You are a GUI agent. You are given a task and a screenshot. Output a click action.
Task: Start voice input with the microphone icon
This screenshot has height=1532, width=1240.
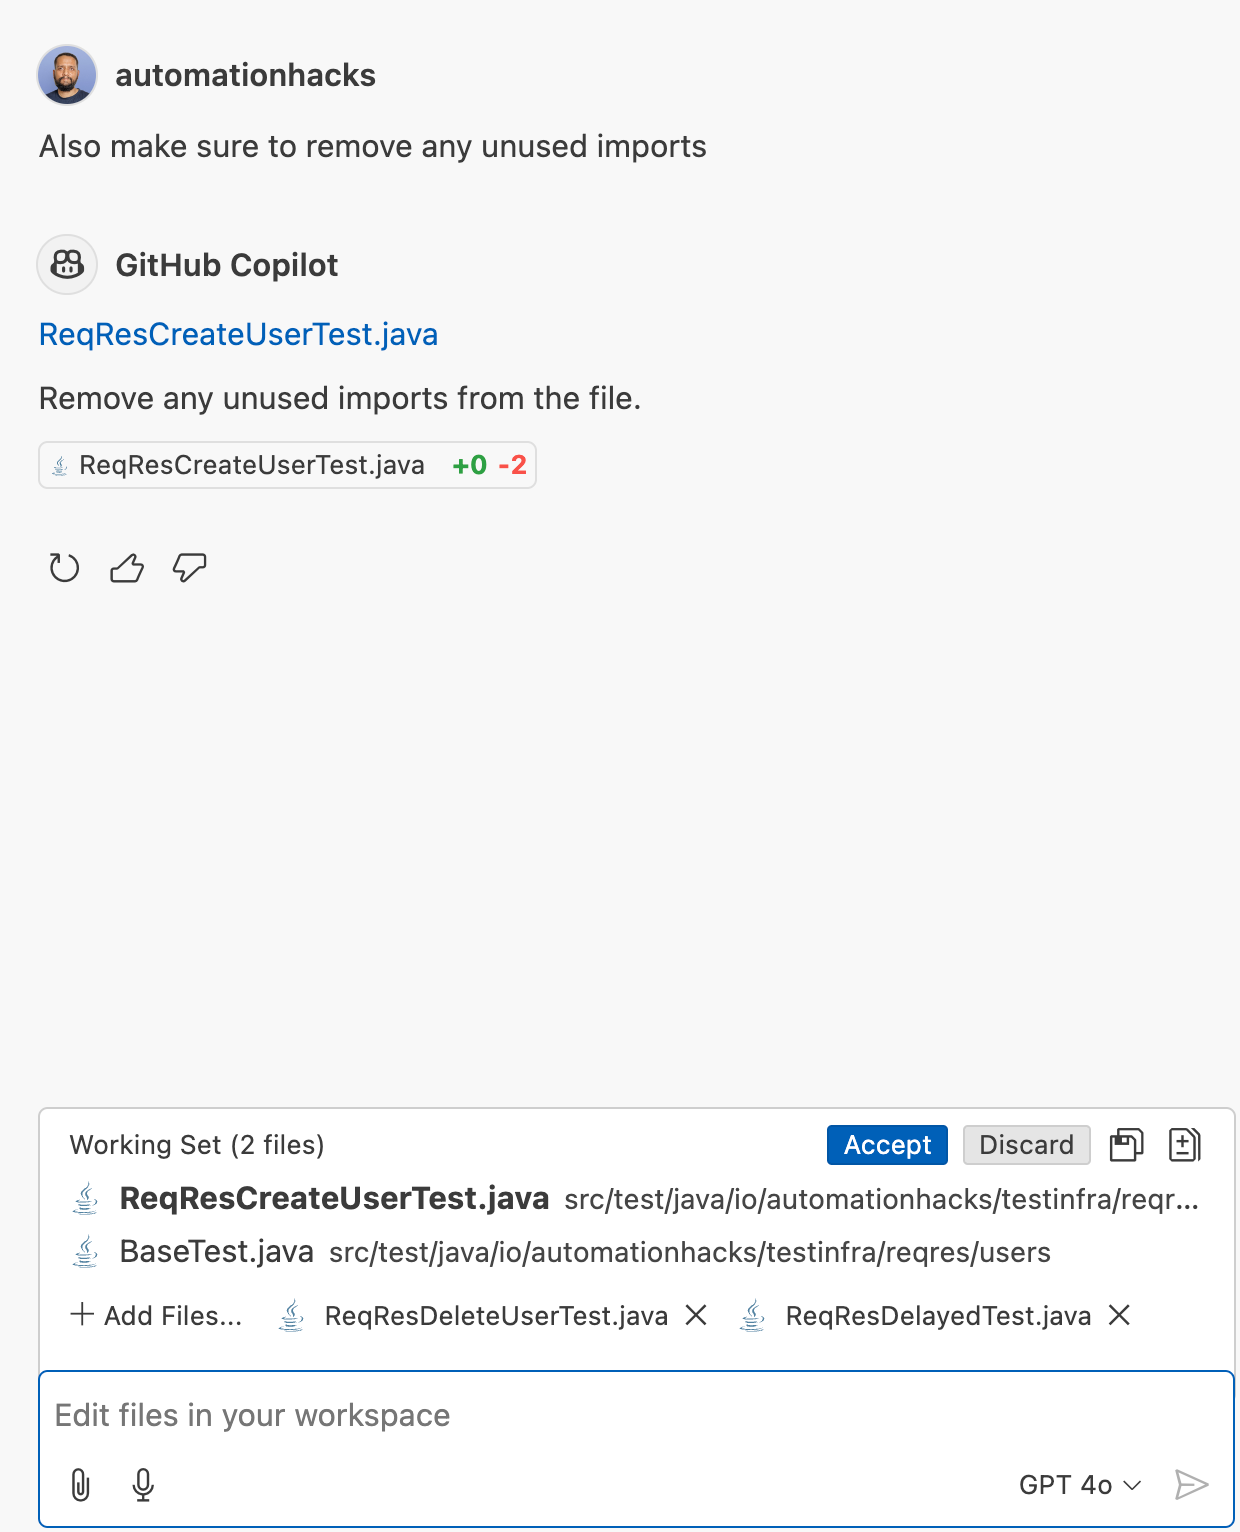pyautogui.click(x=142, y=1486)
